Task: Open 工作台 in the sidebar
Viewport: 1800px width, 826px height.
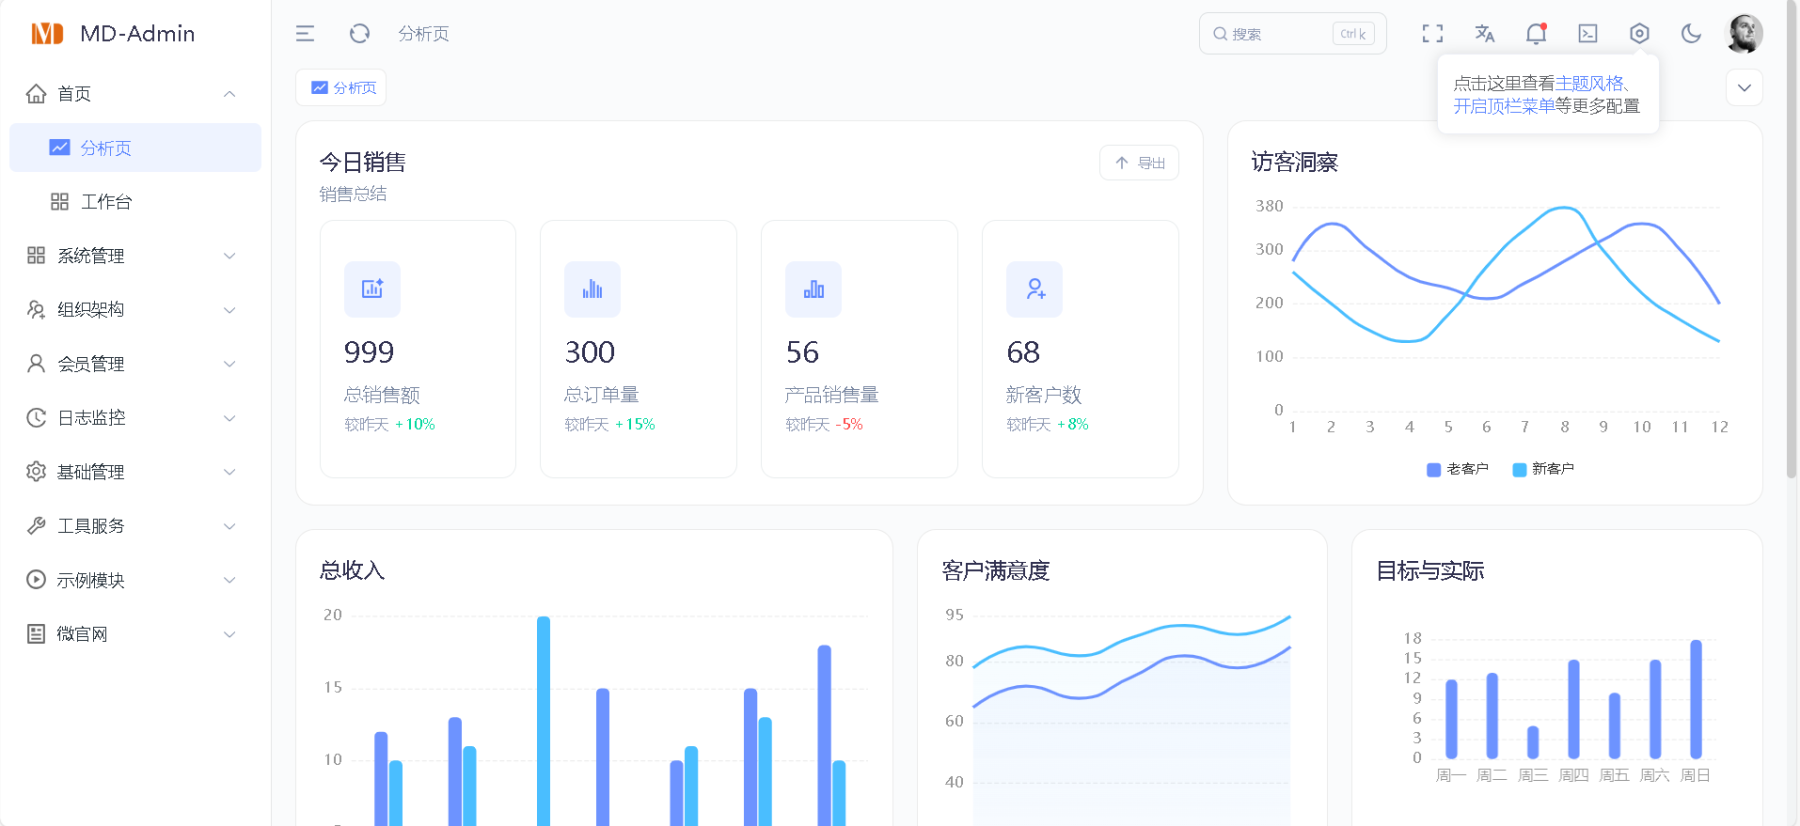Action: (x=135, y=202)
